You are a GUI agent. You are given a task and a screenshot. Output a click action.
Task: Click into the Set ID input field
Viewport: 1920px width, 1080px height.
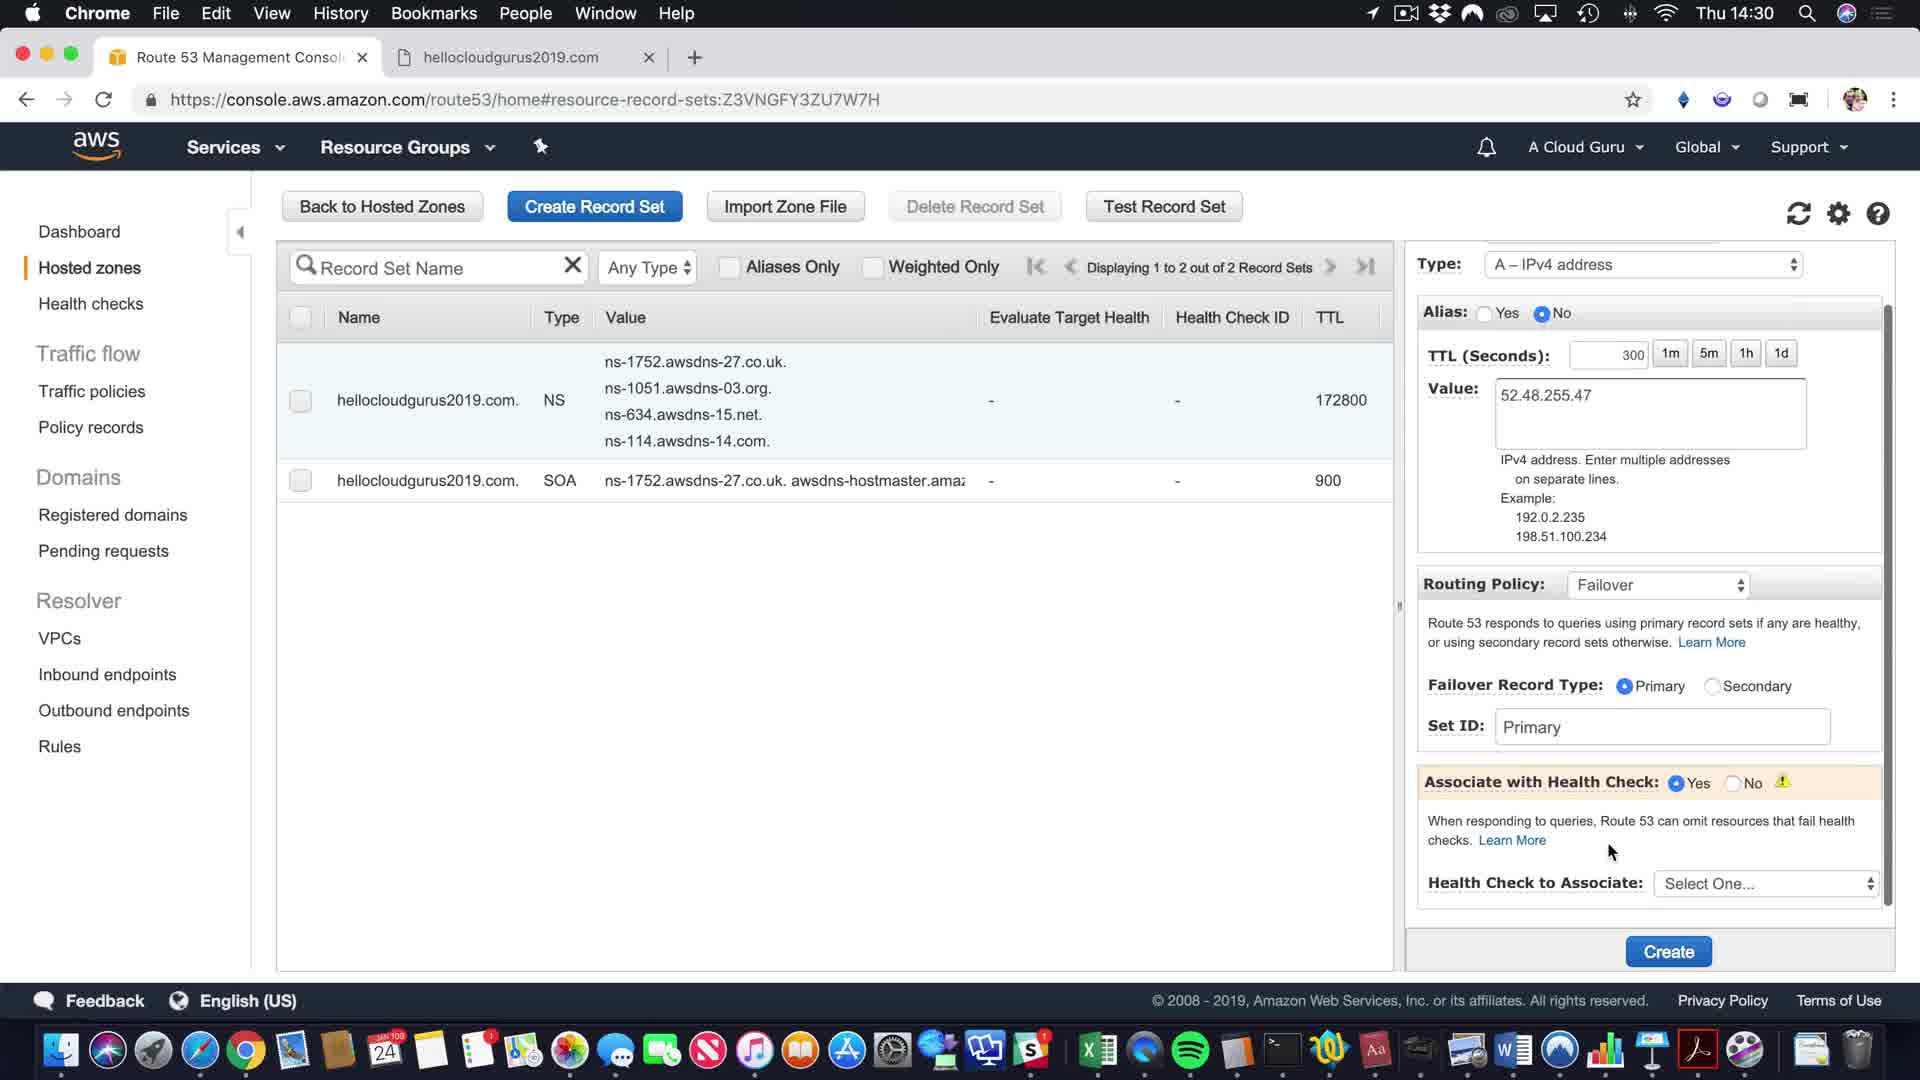[x=1661, y=727]
